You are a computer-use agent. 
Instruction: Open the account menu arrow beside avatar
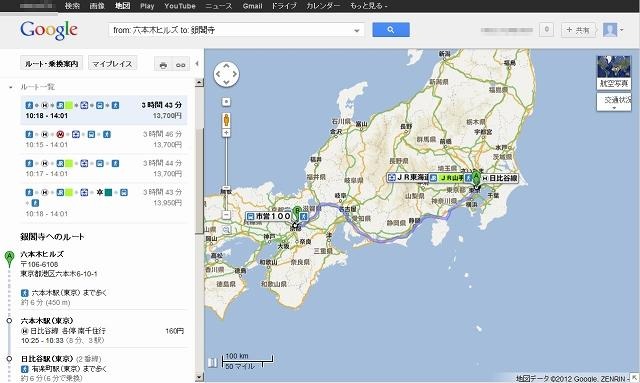tap(621, 30)
